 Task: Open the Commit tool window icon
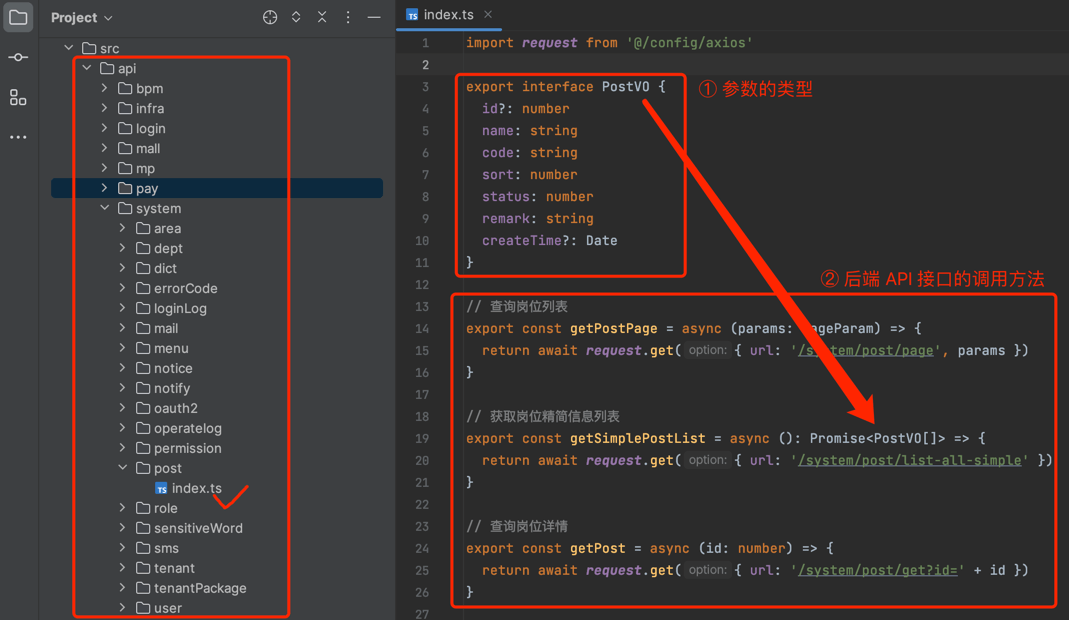(18, 57)
